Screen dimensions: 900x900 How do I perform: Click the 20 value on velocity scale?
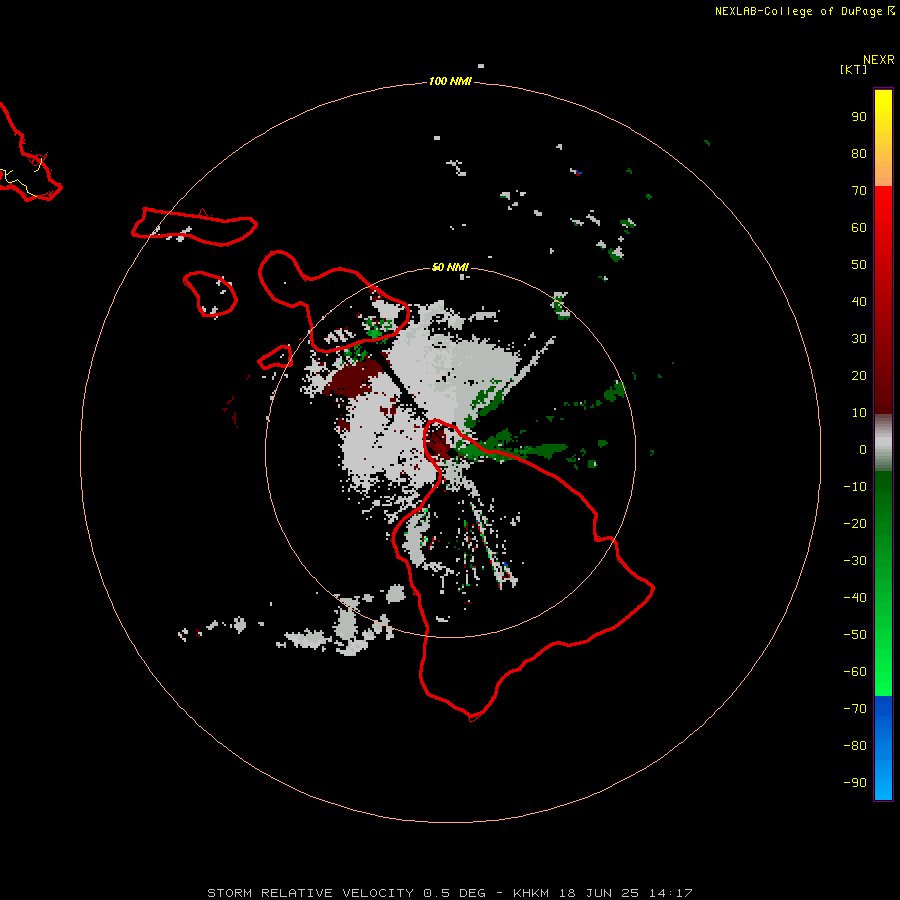click(x=859, y=376)
